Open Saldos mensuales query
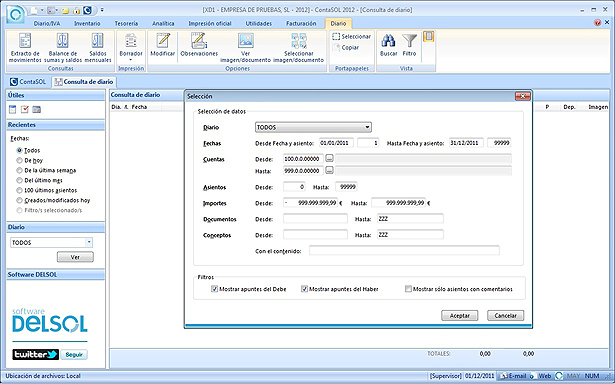The image size is (615, 384). 98,47
